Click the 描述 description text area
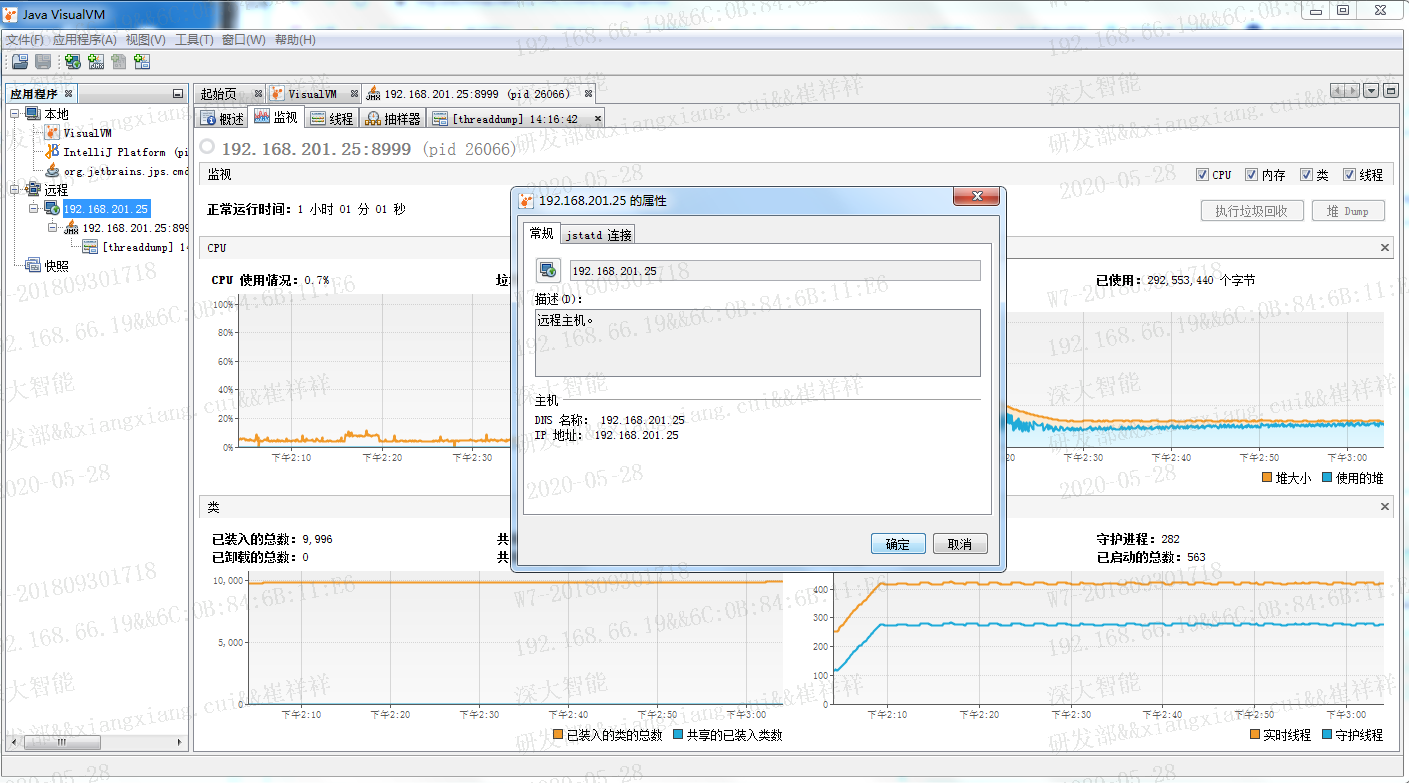This screenshot has height=783, width=1409. (758, 342)
